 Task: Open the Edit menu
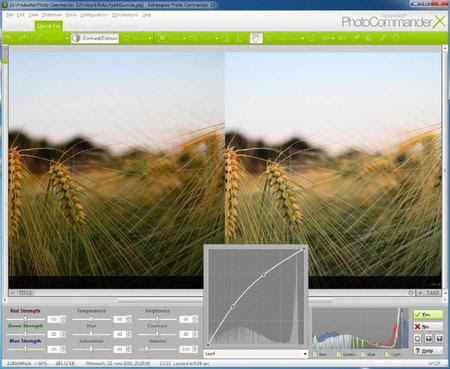coord(20,15)
